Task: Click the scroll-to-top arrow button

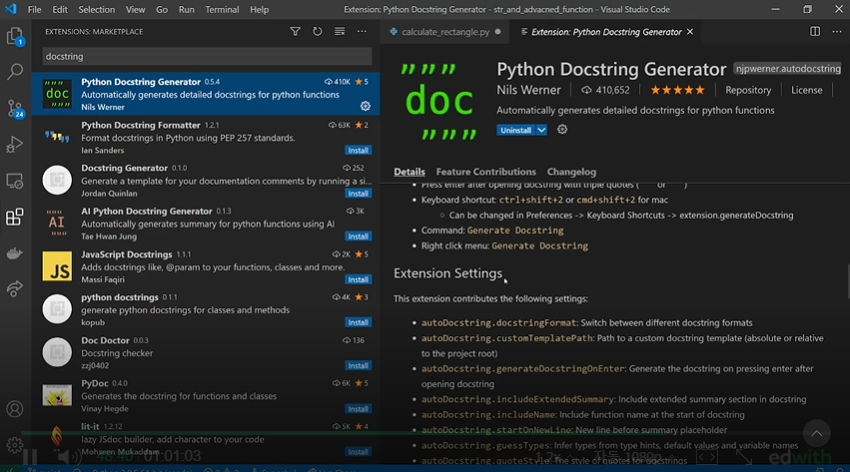Action: coord(816,433)
